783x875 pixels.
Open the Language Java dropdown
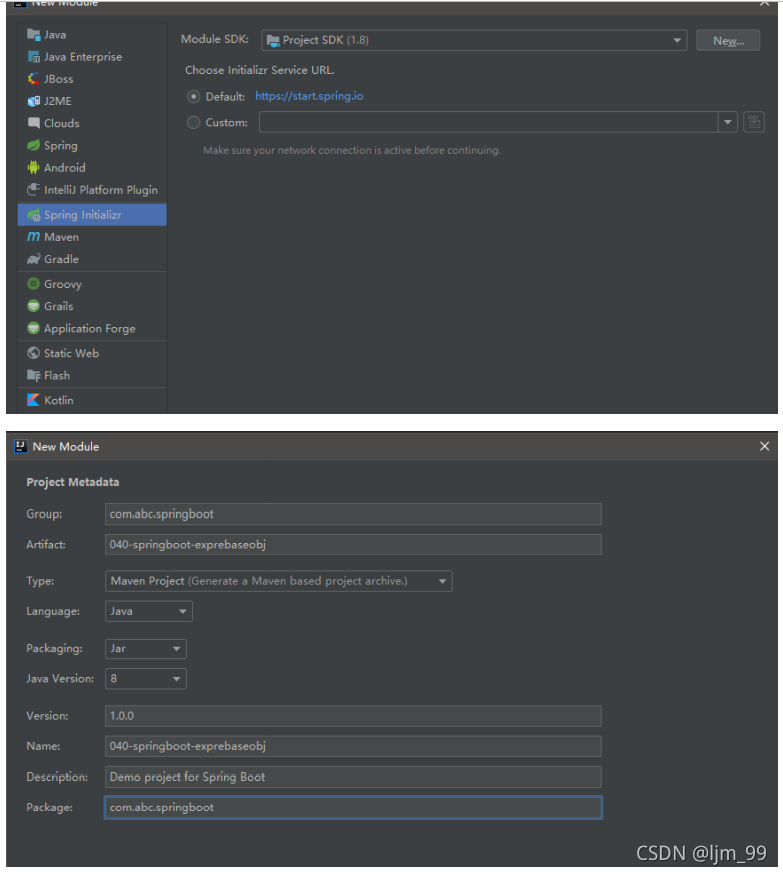[x=148, y=611]
